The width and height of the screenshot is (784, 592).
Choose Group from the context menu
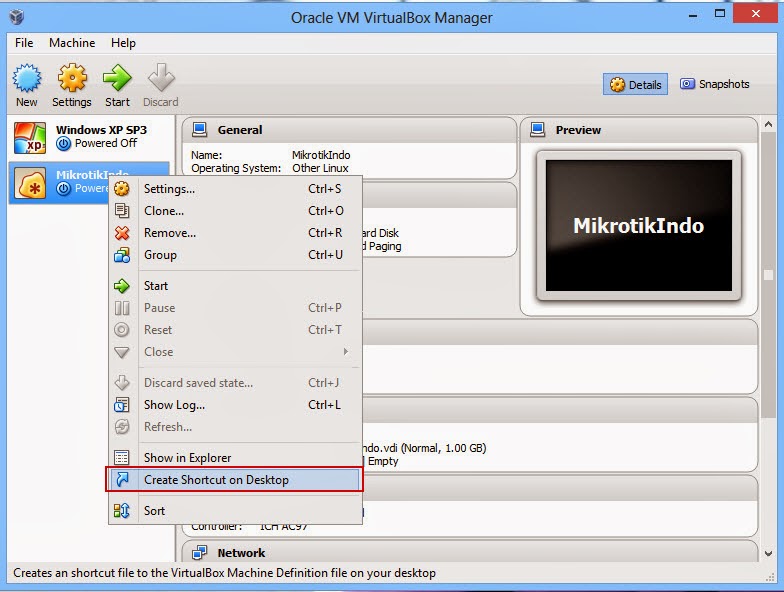pos(235,255)
